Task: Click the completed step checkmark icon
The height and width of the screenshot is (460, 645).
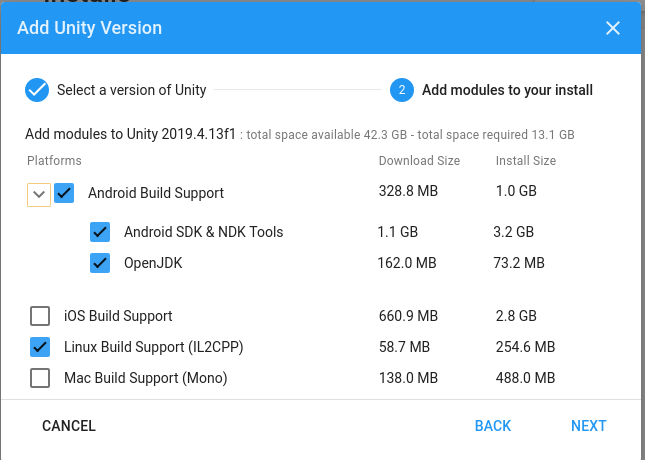Action: coord(37,90)
